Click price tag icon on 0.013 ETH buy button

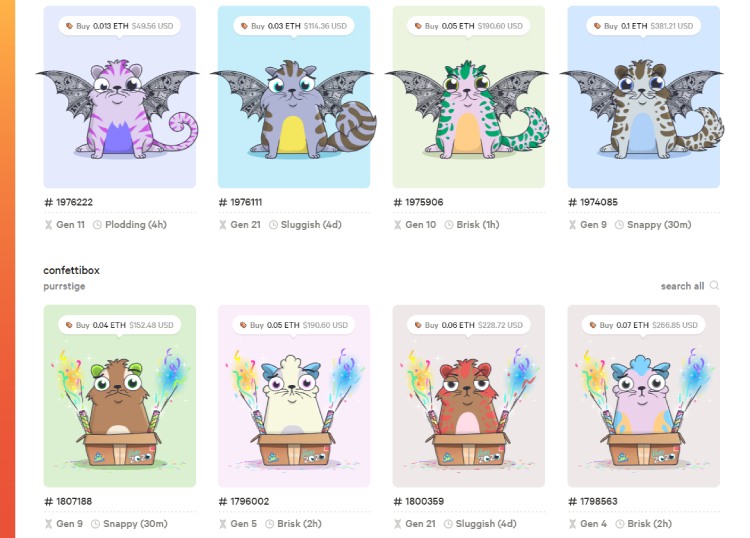[69, 26]
